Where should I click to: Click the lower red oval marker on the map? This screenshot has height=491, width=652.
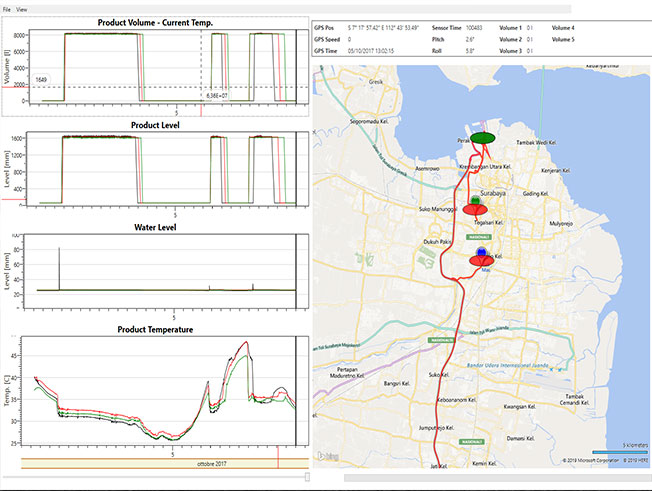(483, 262)
